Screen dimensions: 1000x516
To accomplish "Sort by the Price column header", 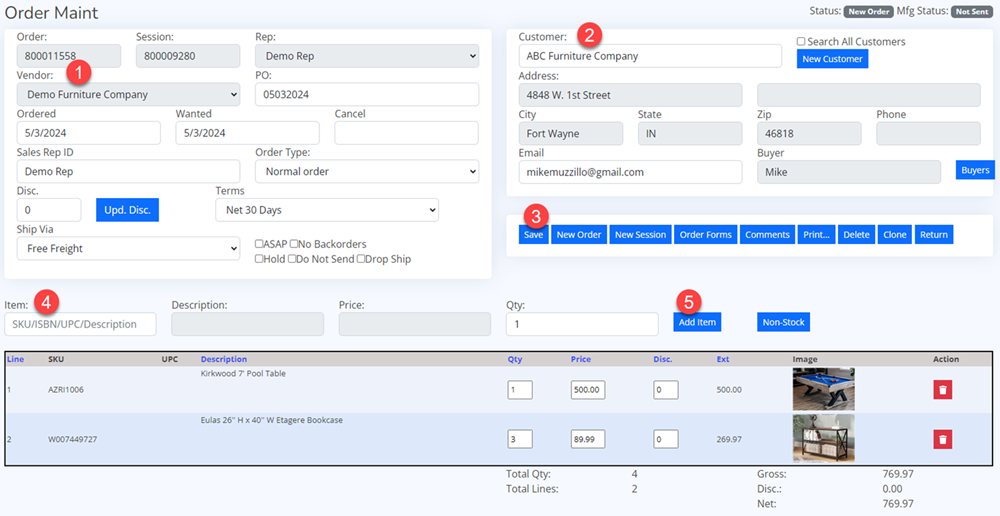I will click(580, 359).
